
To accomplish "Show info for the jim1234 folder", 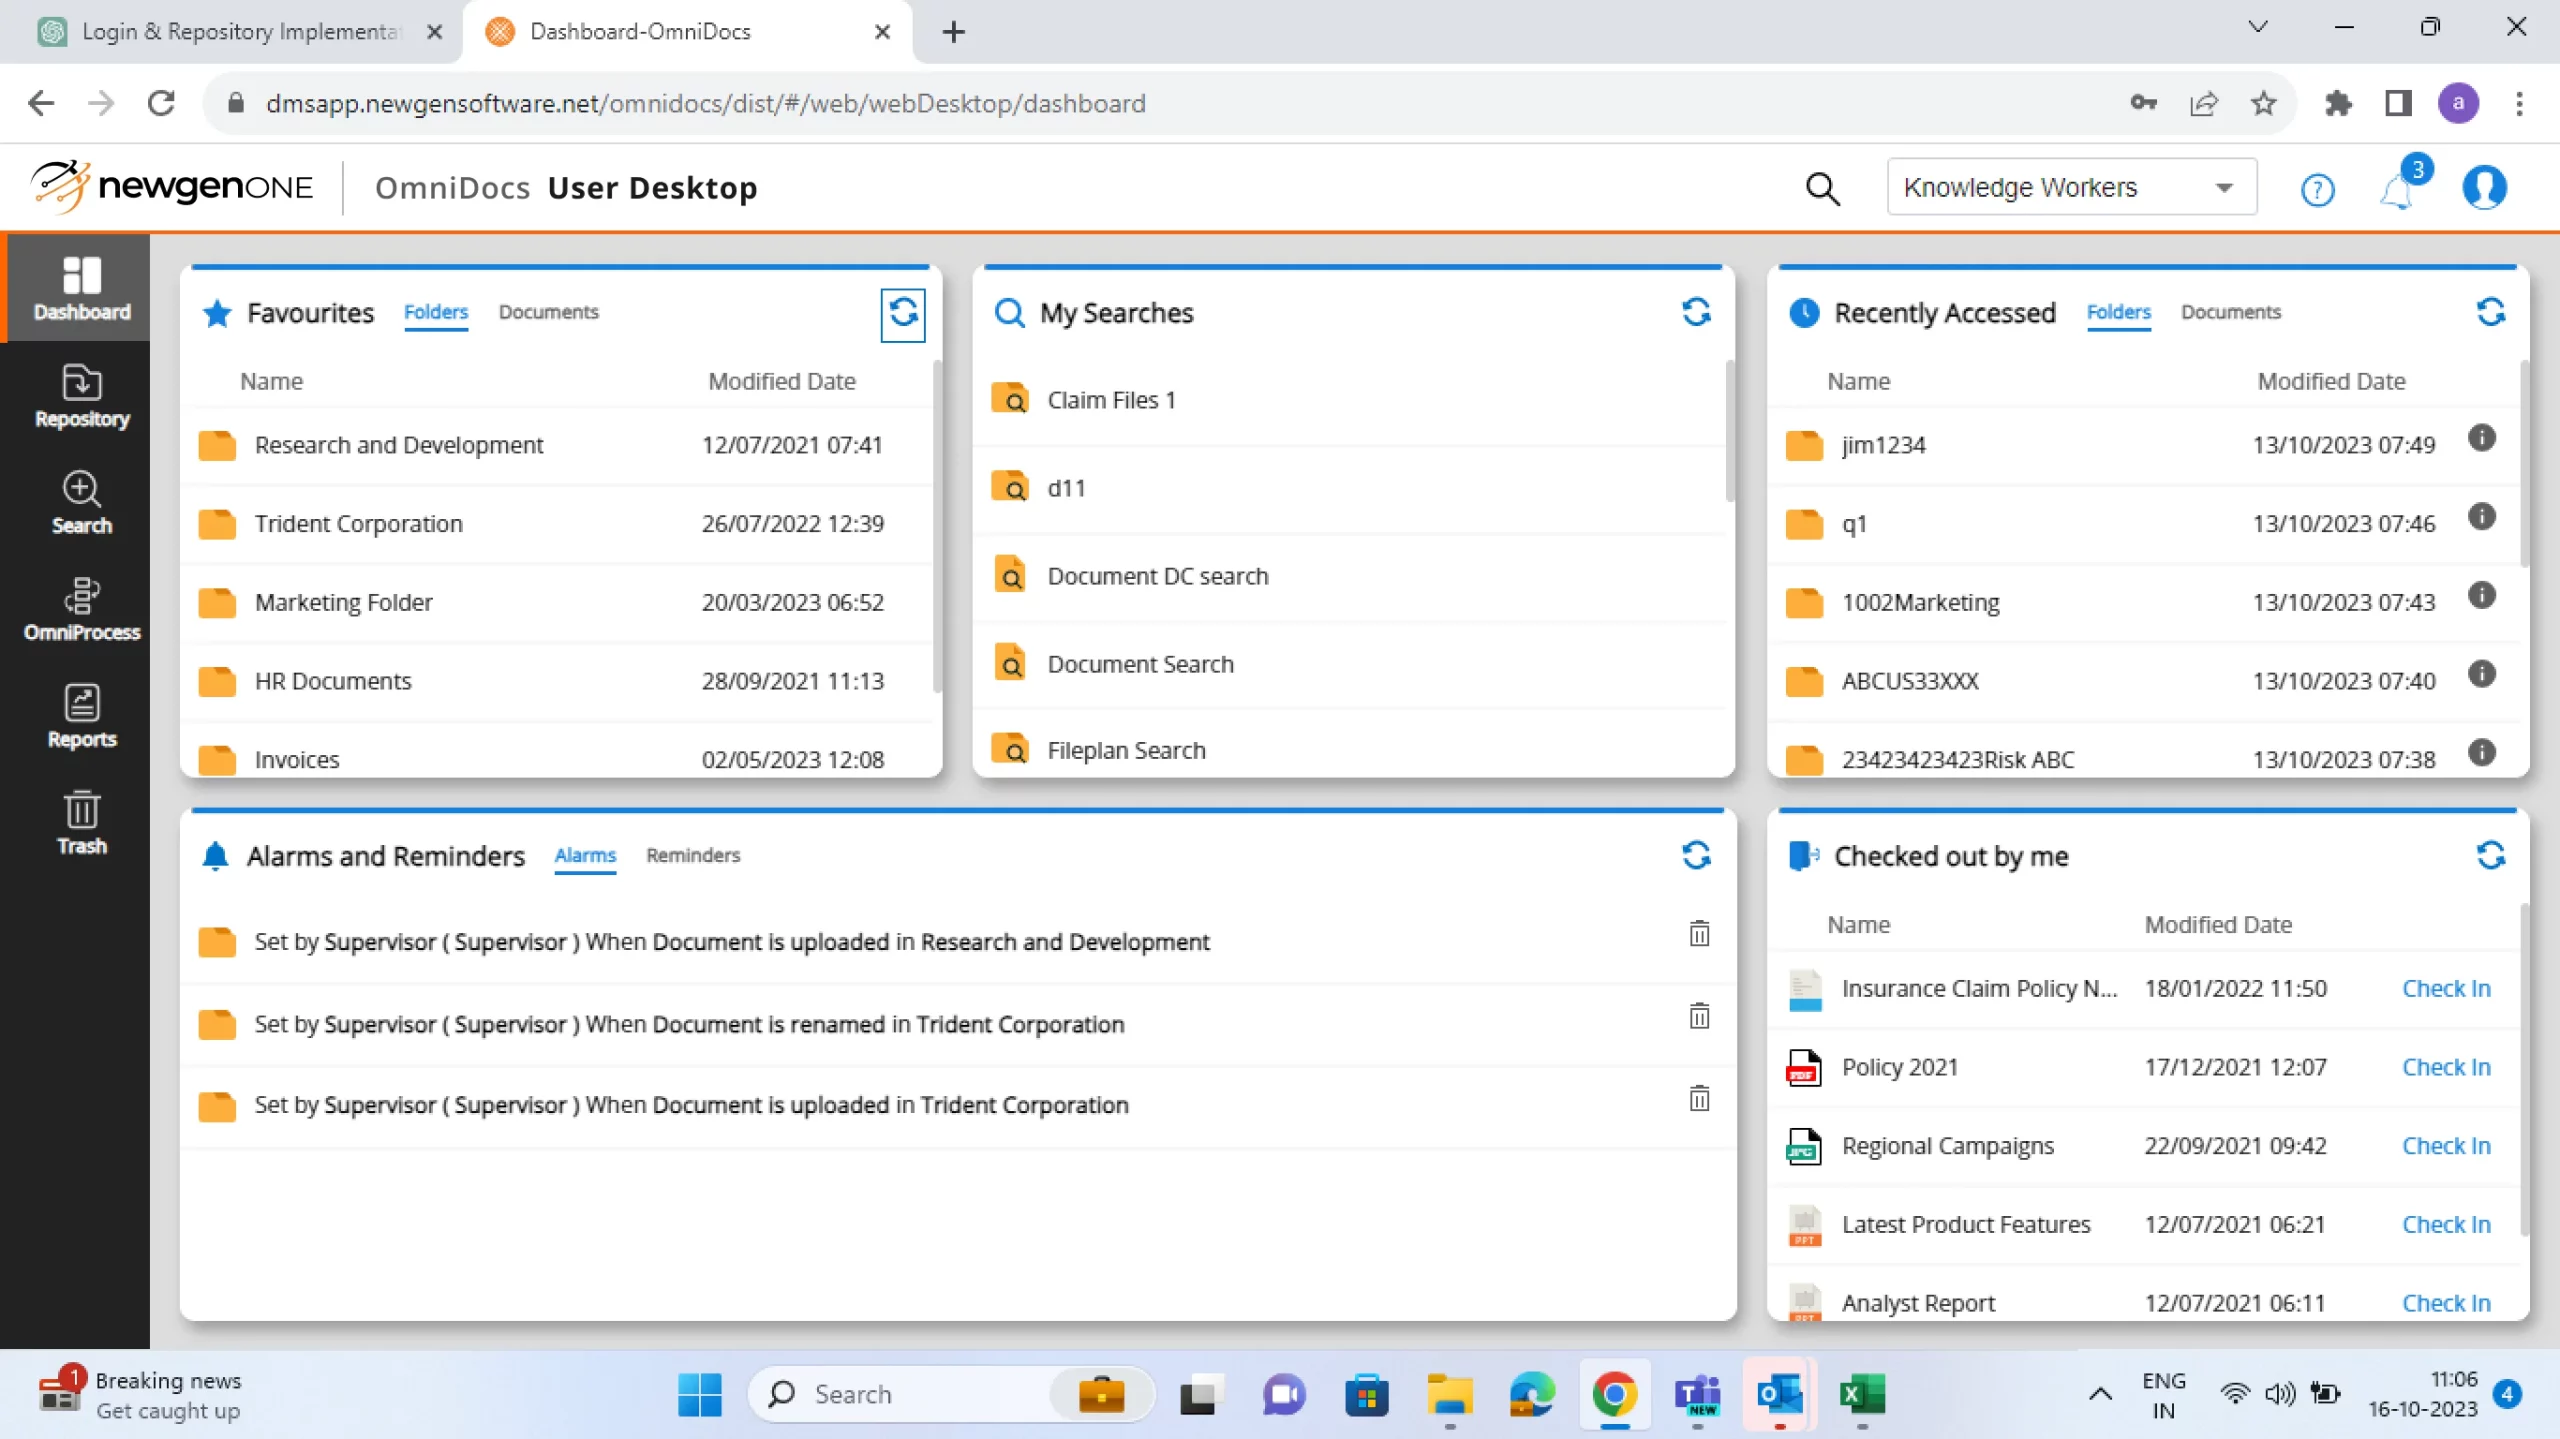I will 2482,438.
